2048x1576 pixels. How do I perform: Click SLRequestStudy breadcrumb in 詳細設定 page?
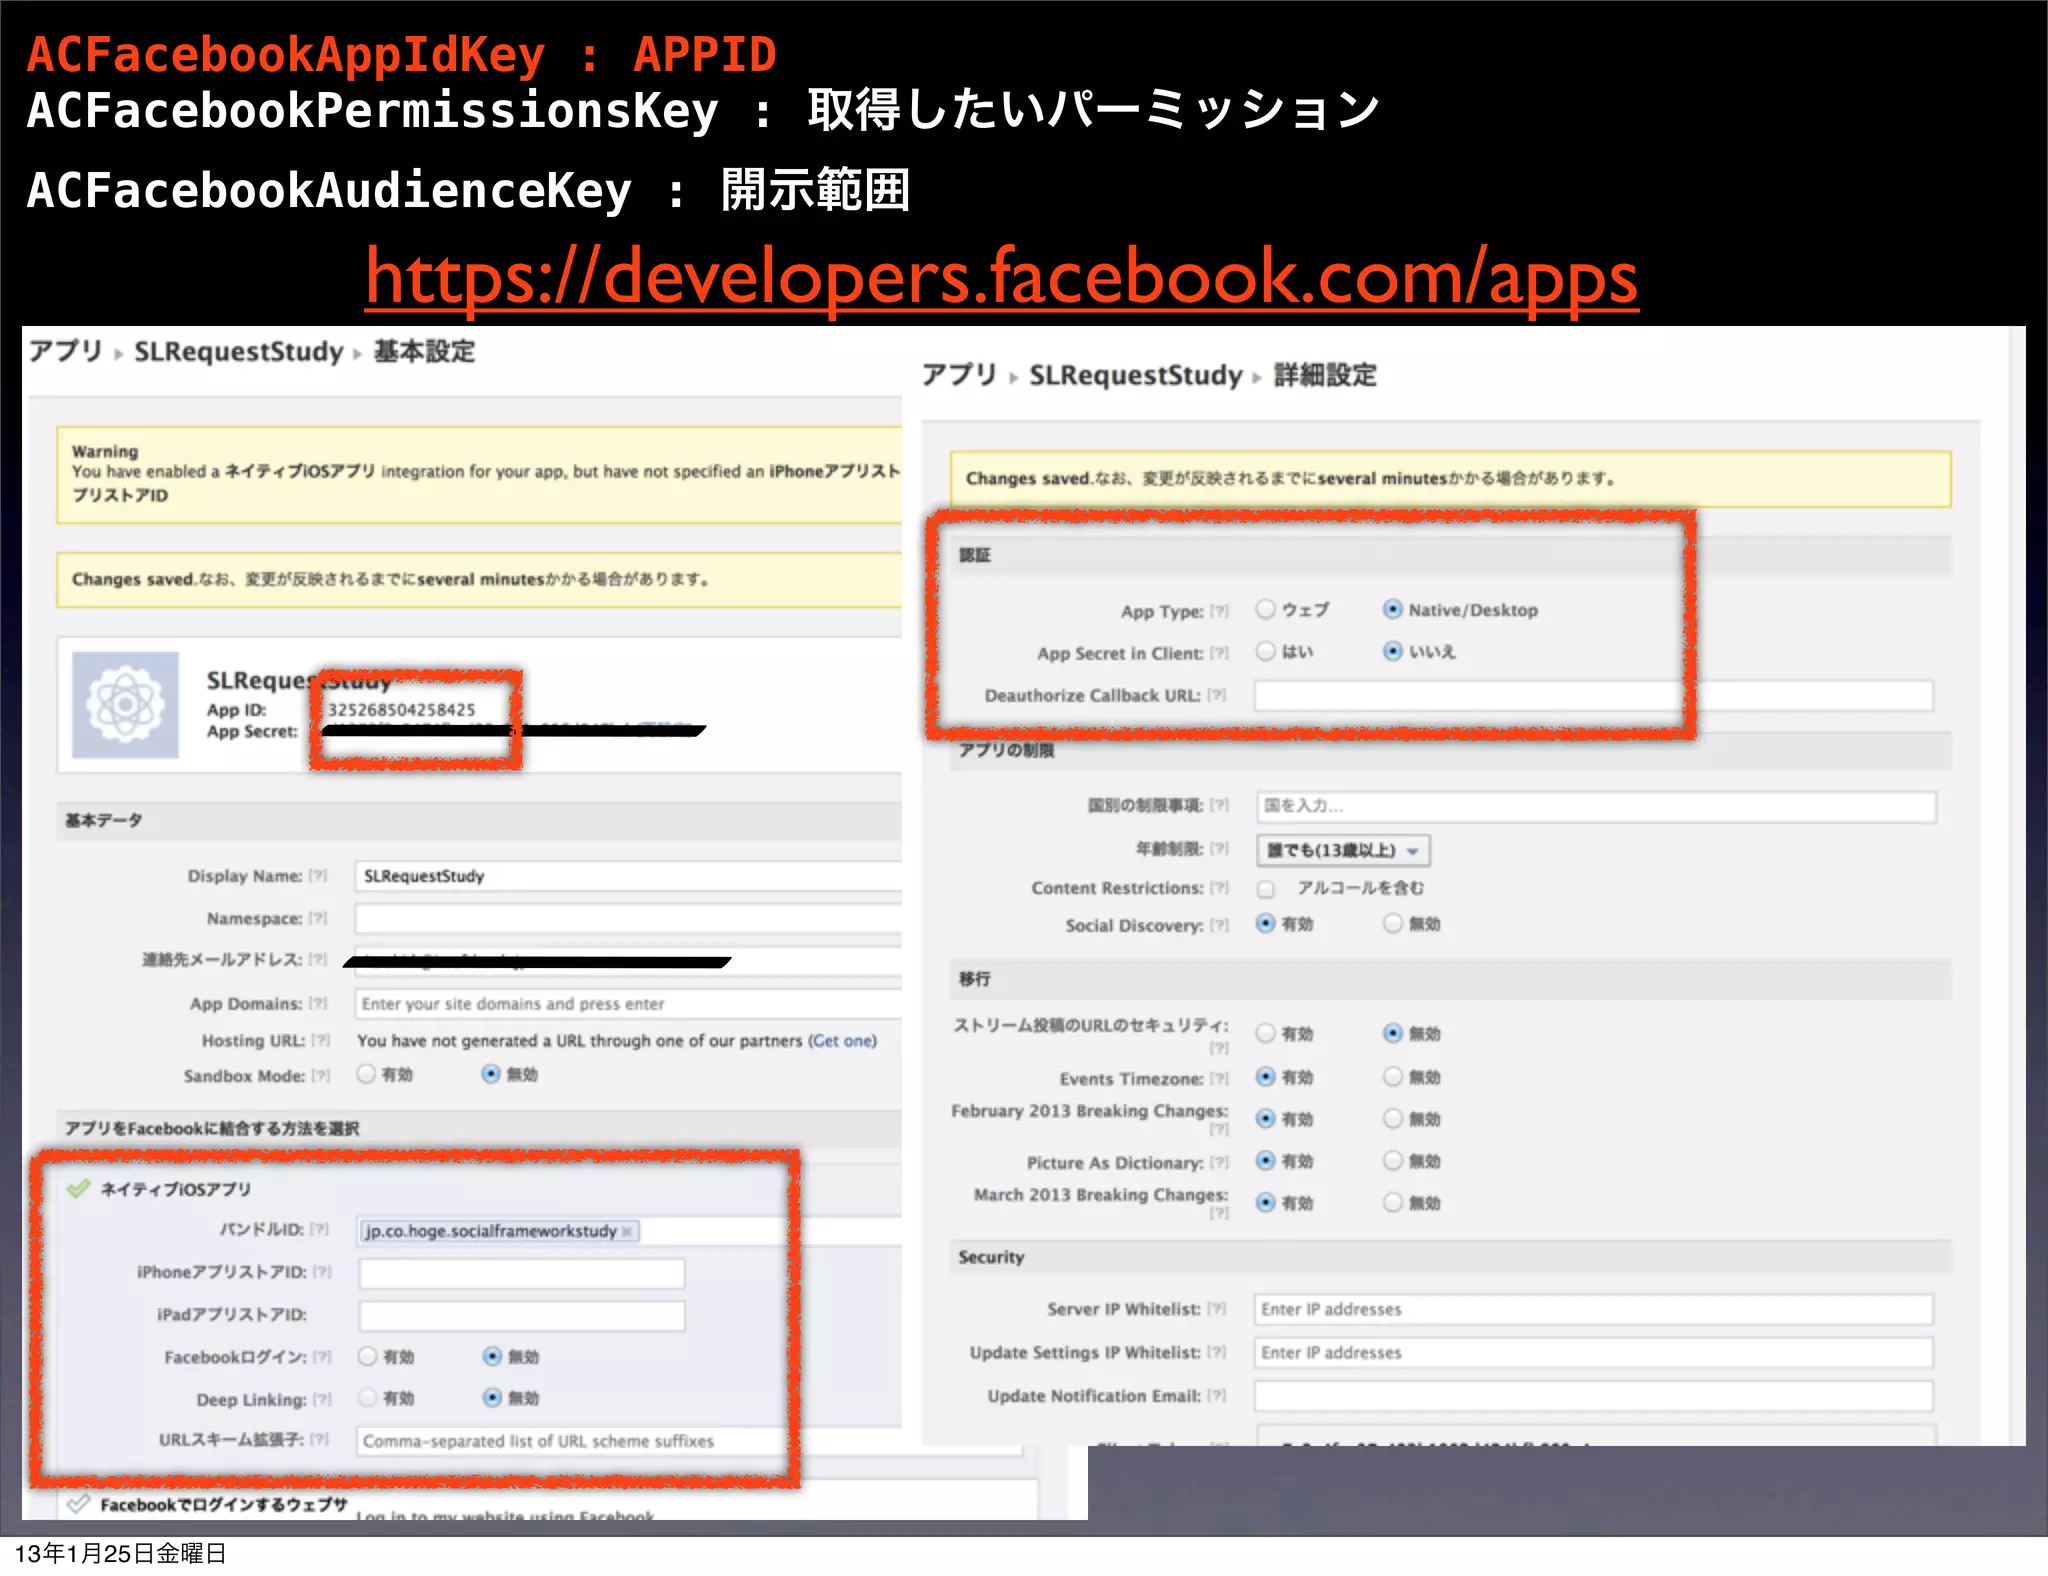tap(1135, 375)
